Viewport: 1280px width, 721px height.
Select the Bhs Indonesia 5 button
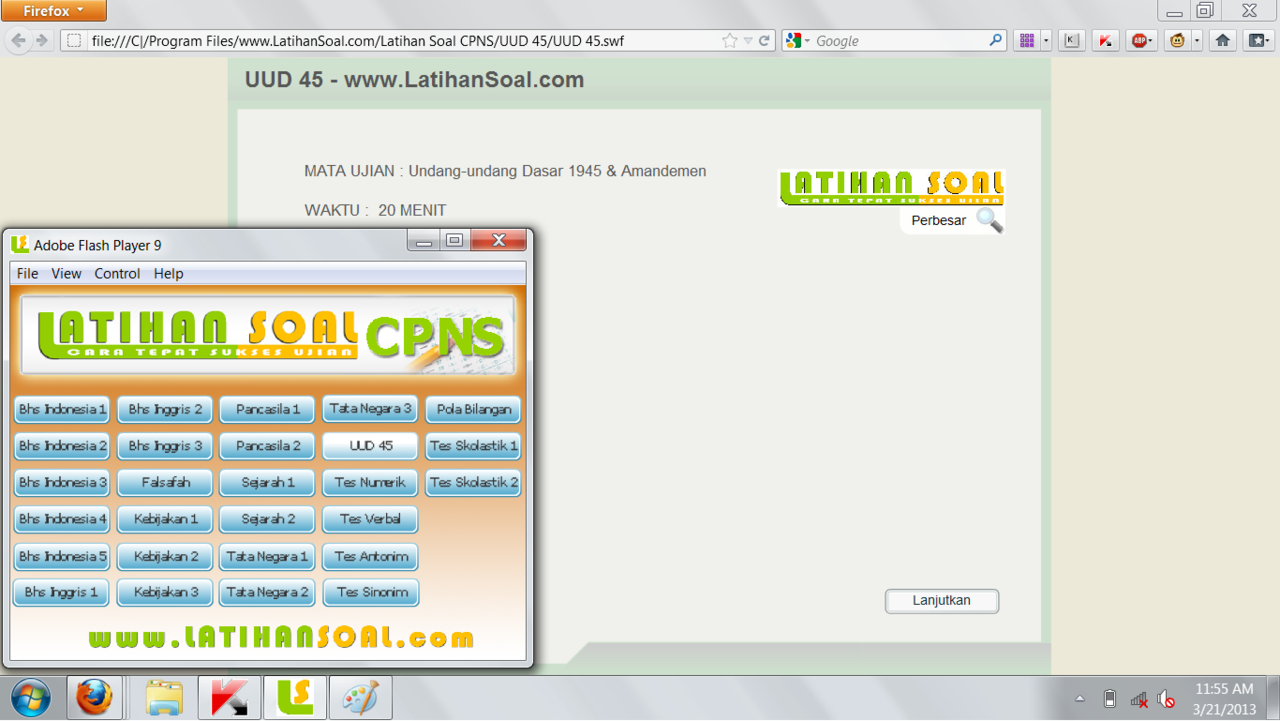[62, 557]
